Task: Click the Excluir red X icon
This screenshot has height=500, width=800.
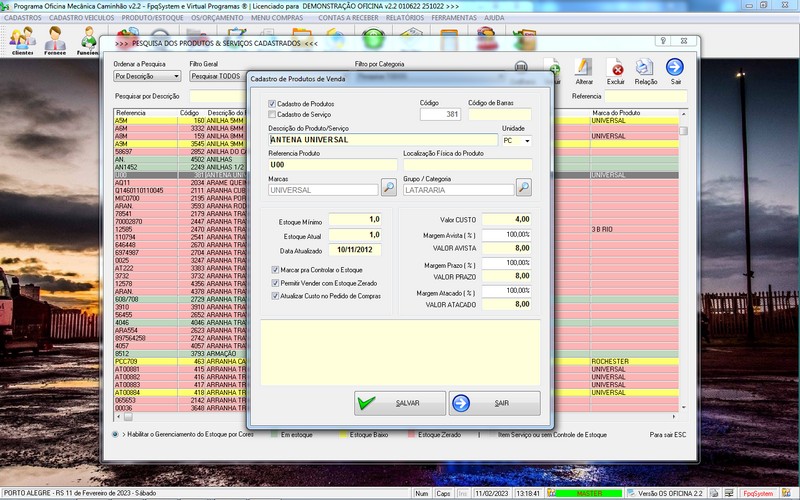Action: 616,71
